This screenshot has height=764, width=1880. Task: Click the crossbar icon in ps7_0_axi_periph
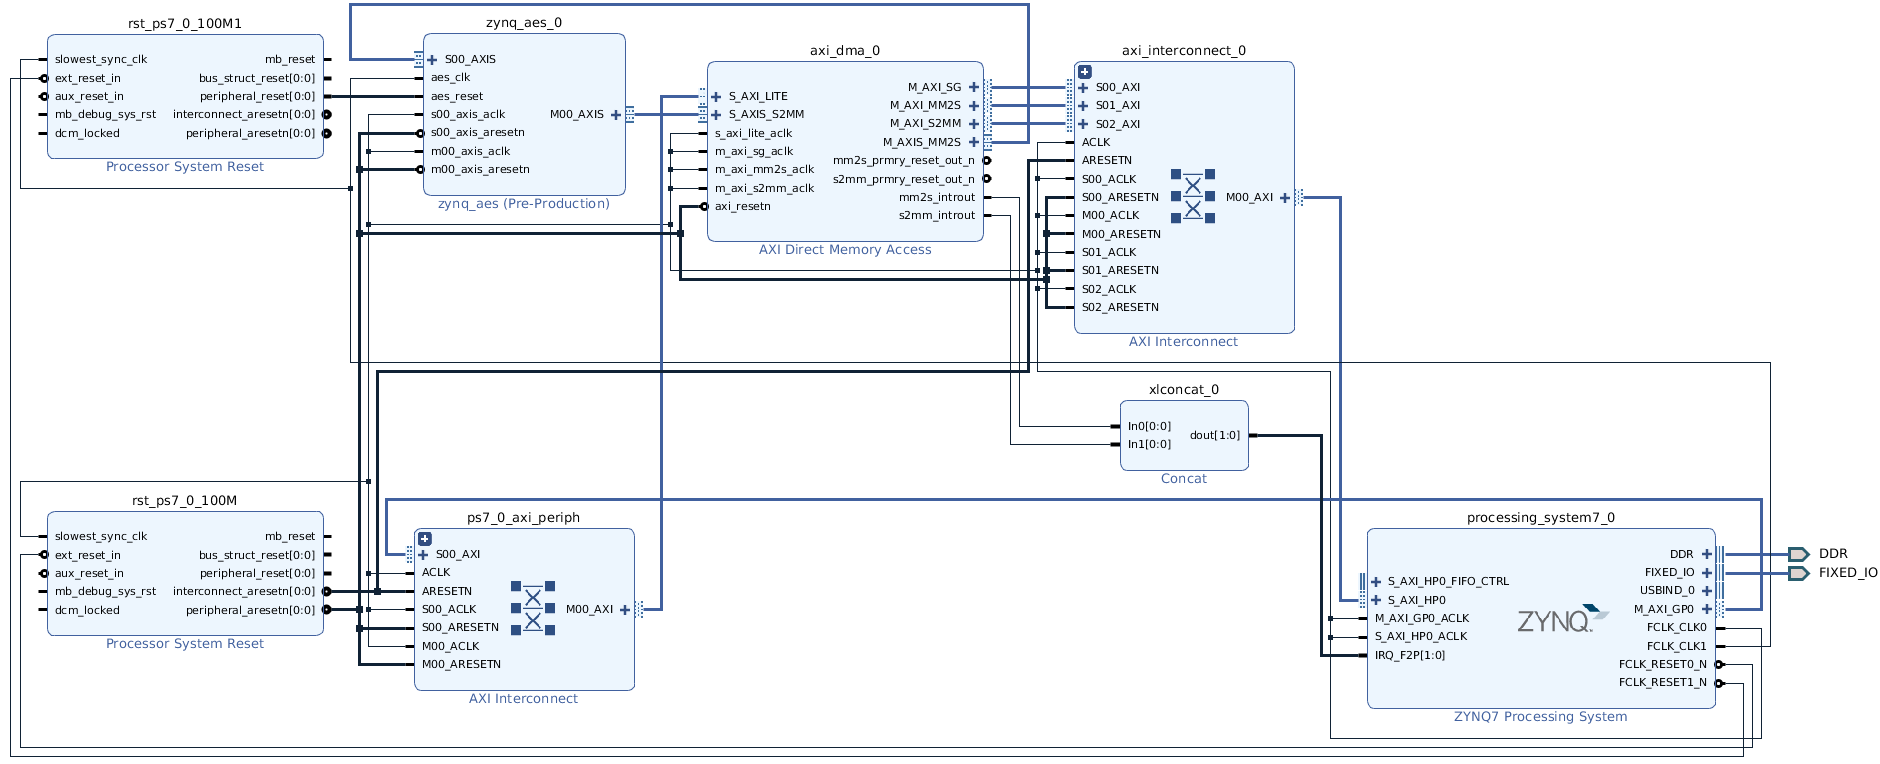coord(533,608)
